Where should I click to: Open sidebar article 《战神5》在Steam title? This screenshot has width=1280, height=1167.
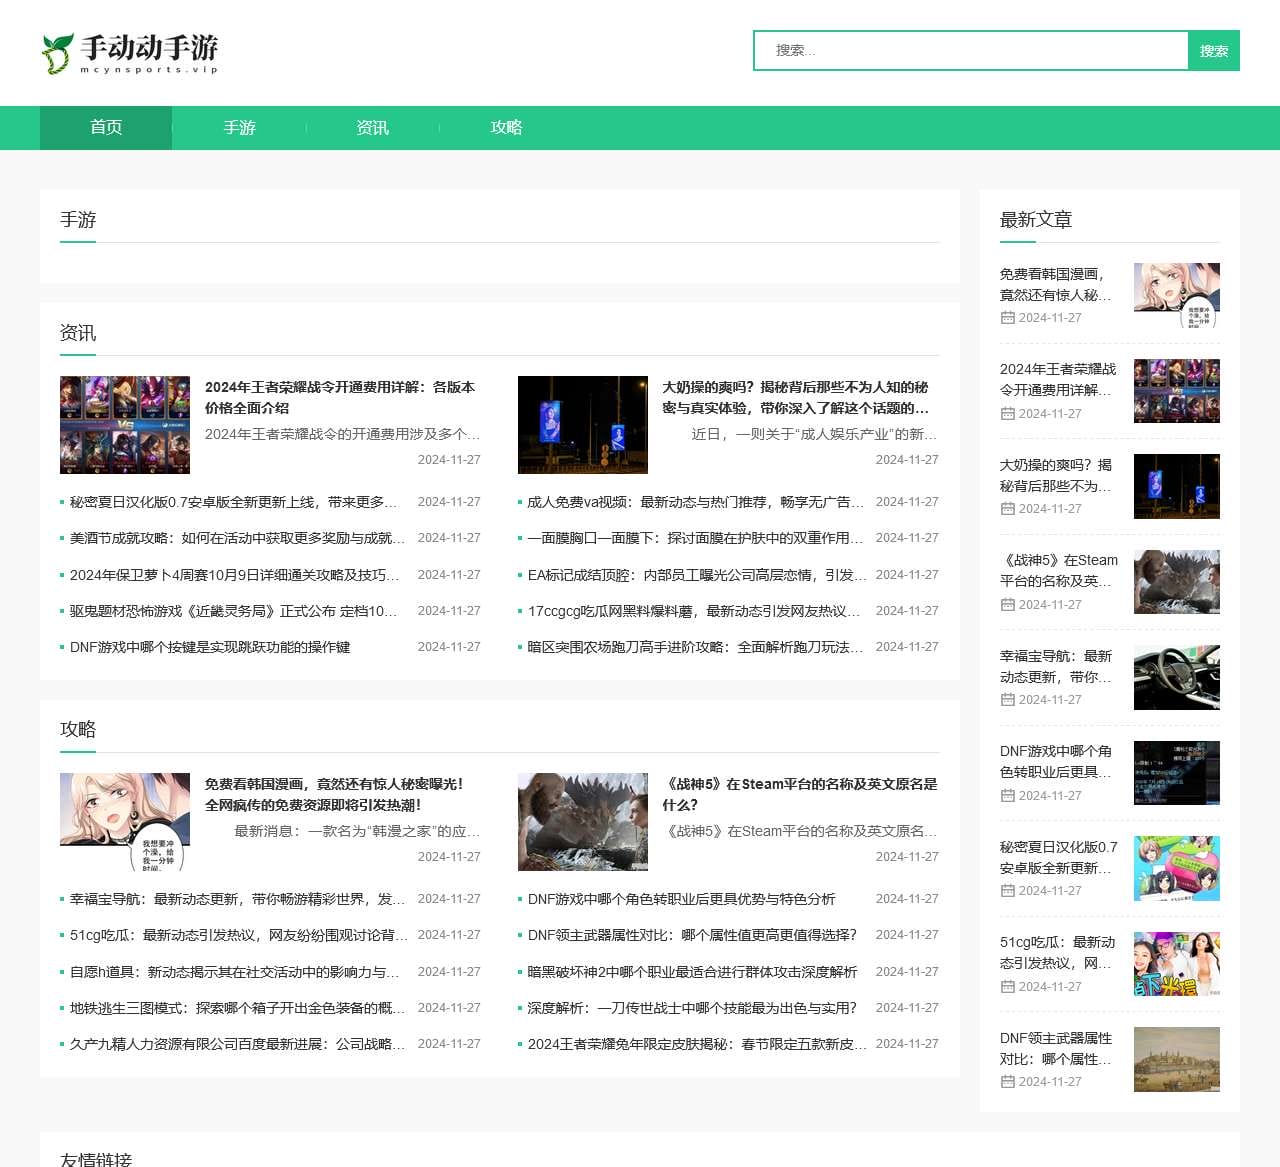[x=1059, y=571]
